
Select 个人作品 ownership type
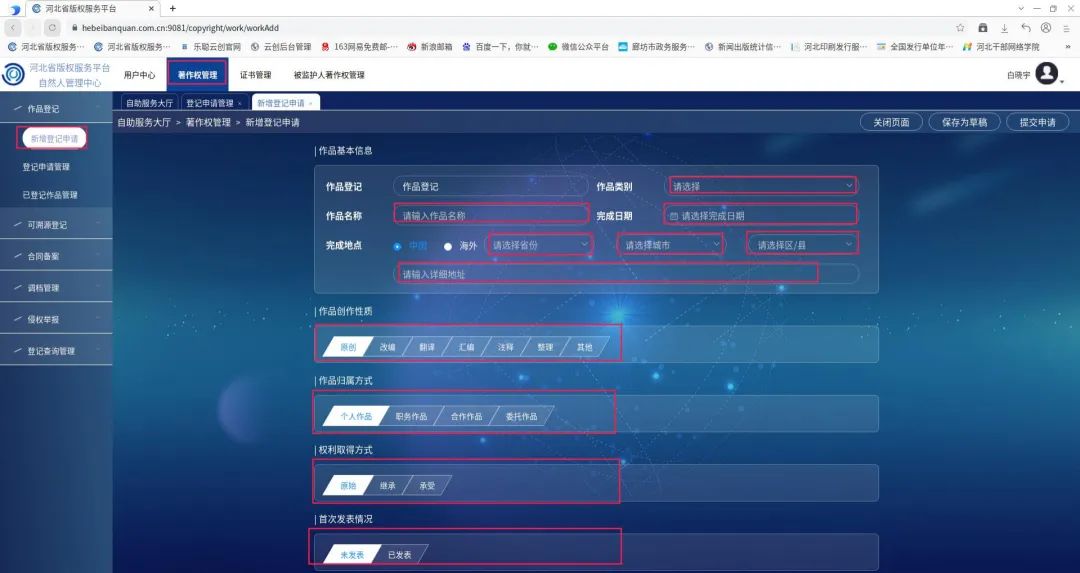[x=355, y=416]
